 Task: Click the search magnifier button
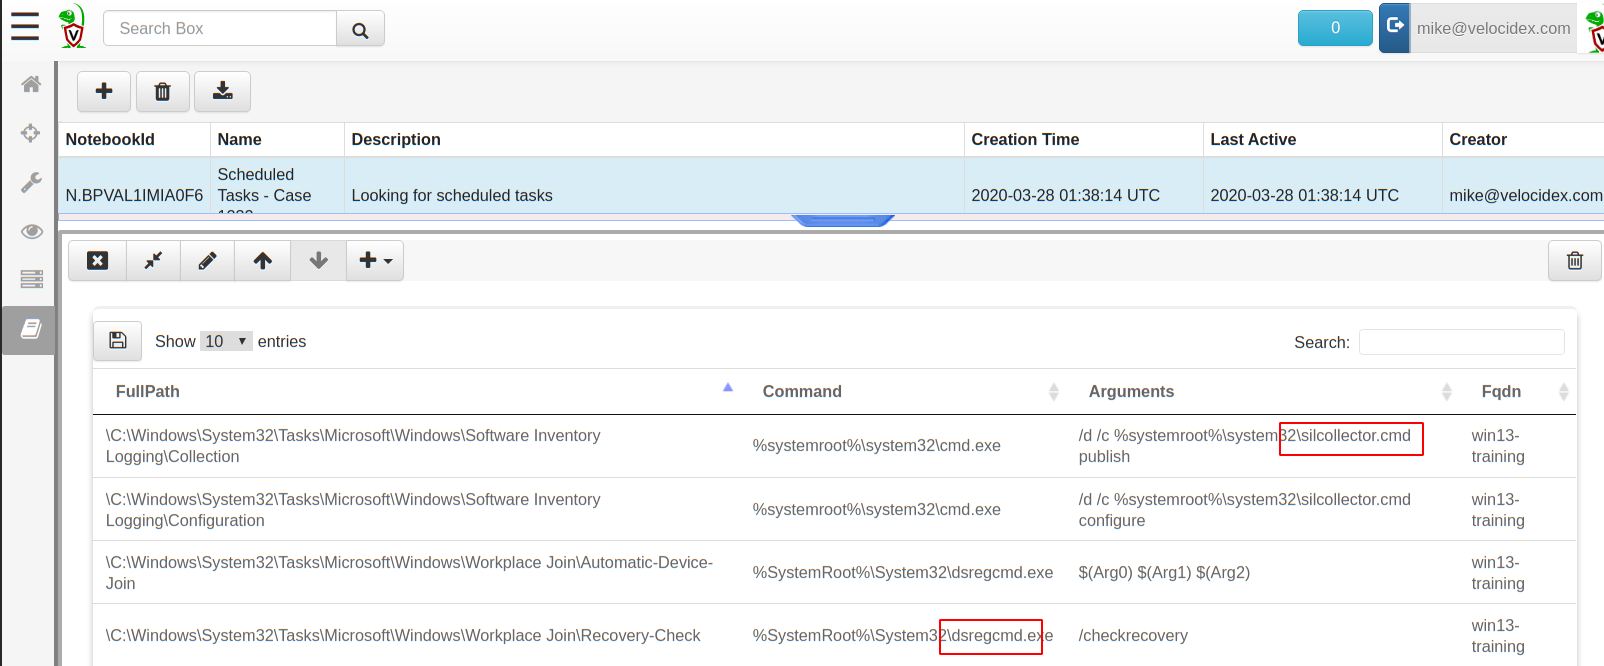[x=360, y=29]
